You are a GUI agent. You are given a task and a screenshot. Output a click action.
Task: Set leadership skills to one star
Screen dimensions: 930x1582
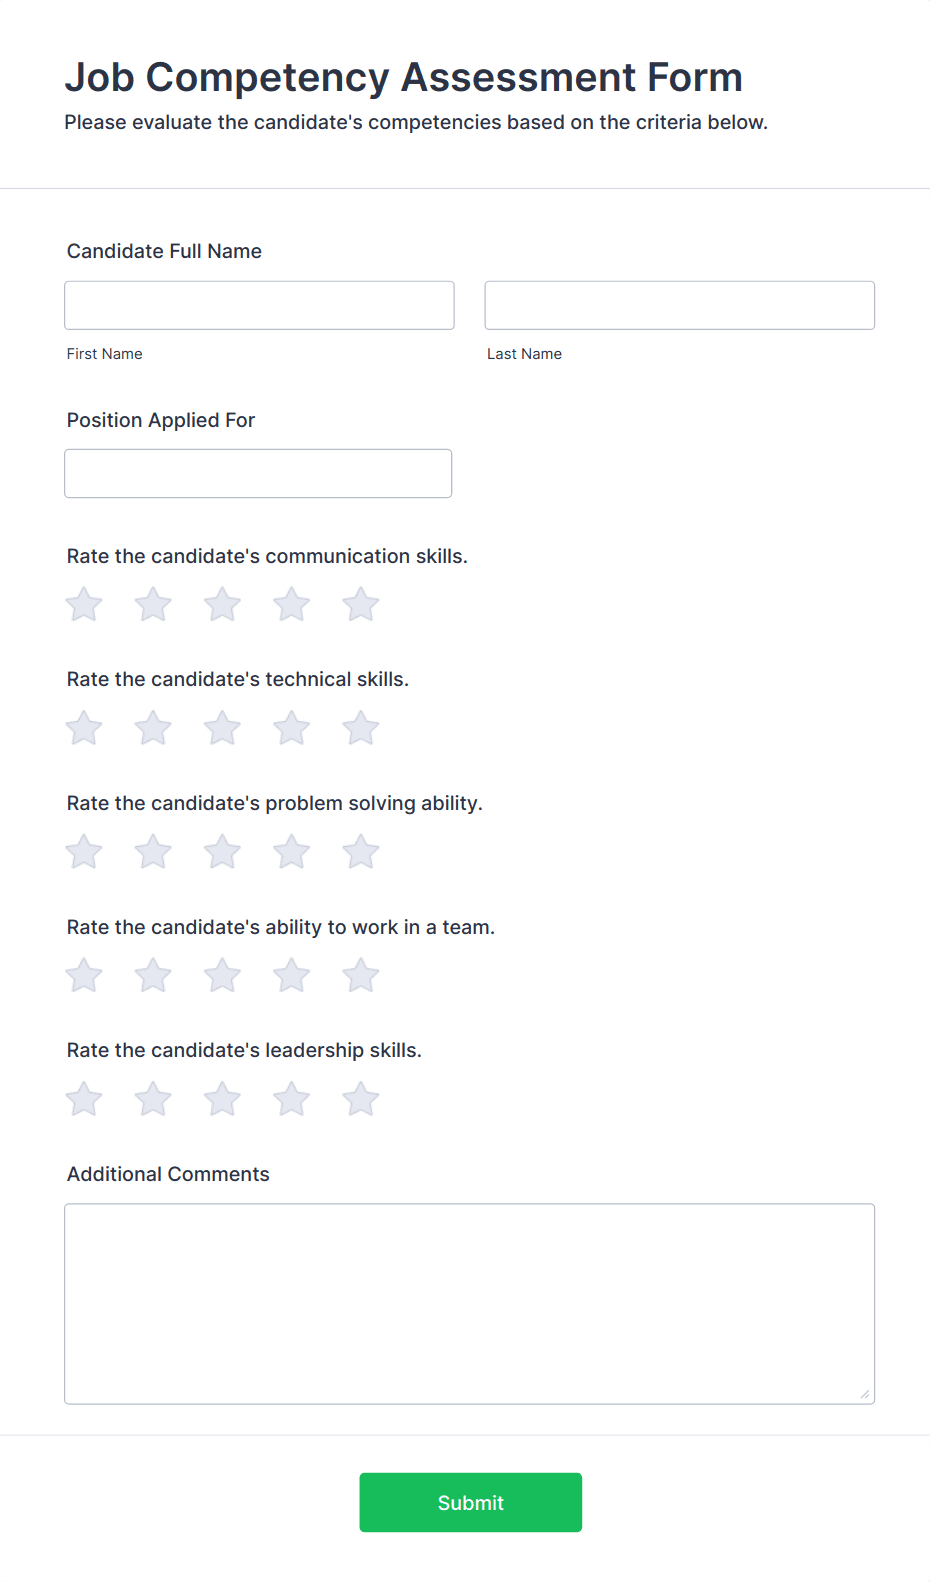[x=84, y=1100]
